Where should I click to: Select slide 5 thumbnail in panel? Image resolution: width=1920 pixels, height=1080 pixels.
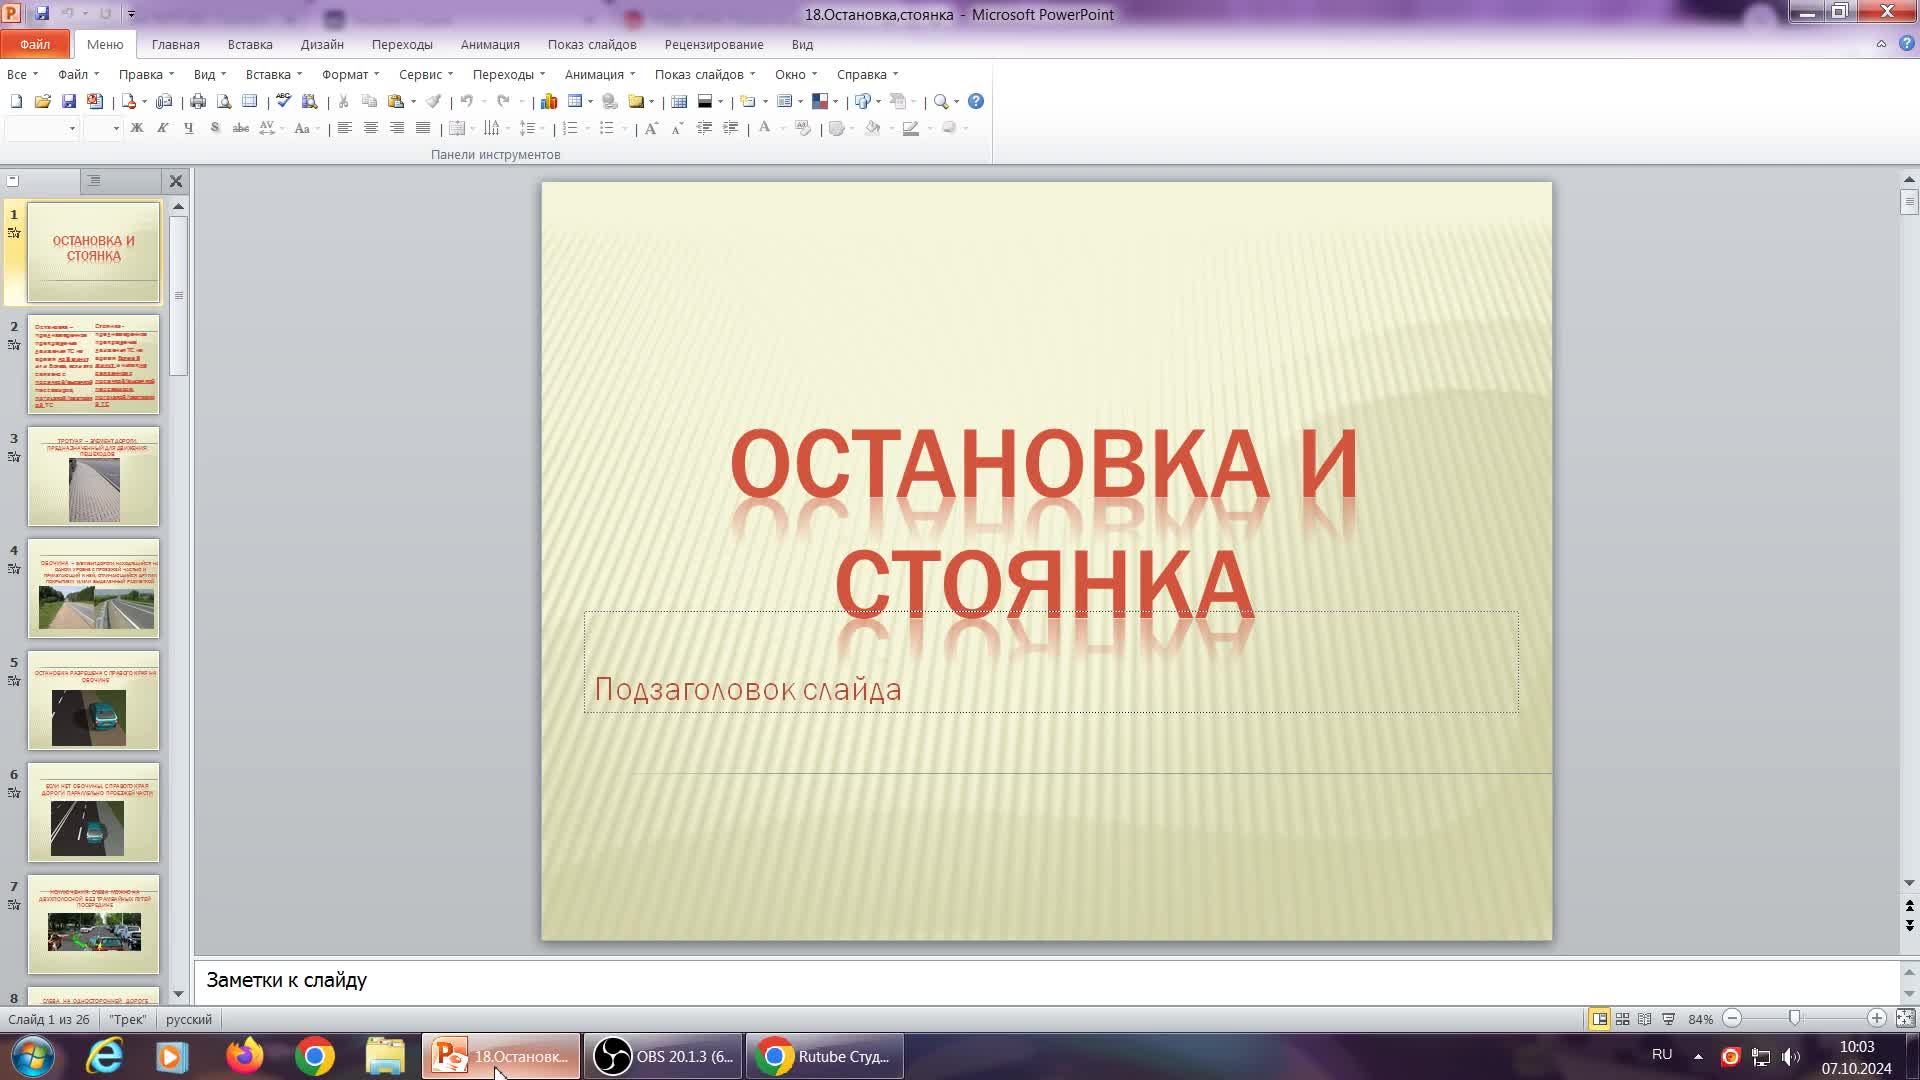point(93,701)
